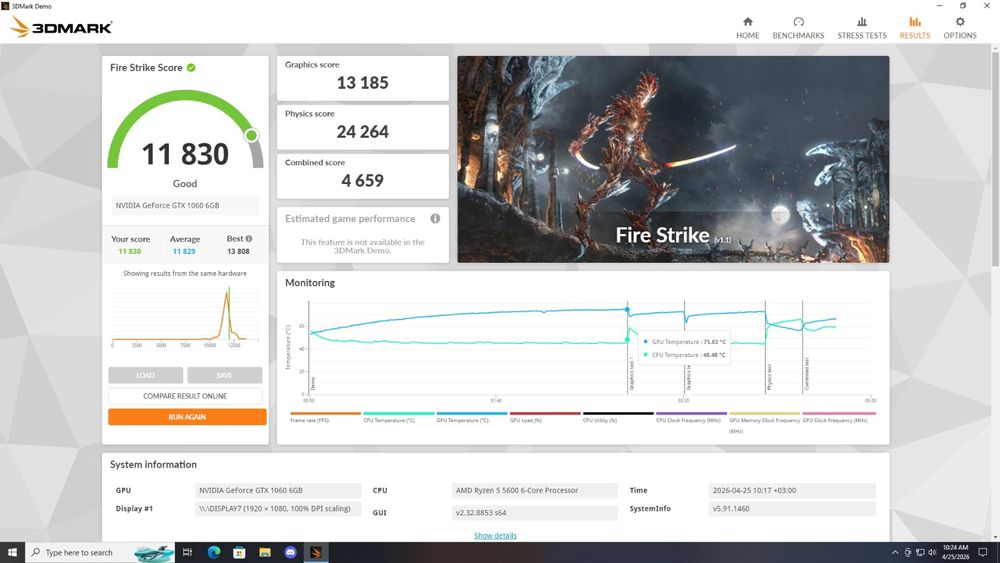Toggle pink GPU Clock Frequency legend series
1000x563 pixels.
(838, 417)
